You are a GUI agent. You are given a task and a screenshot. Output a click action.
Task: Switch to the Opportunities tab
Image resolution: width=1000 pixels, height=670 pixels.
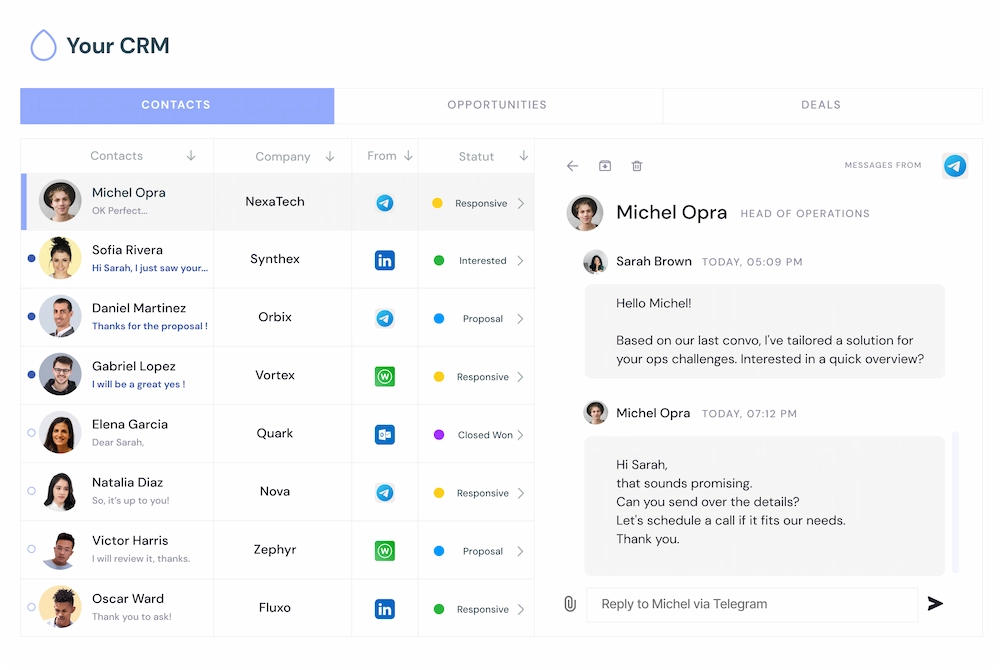point(497,105)
